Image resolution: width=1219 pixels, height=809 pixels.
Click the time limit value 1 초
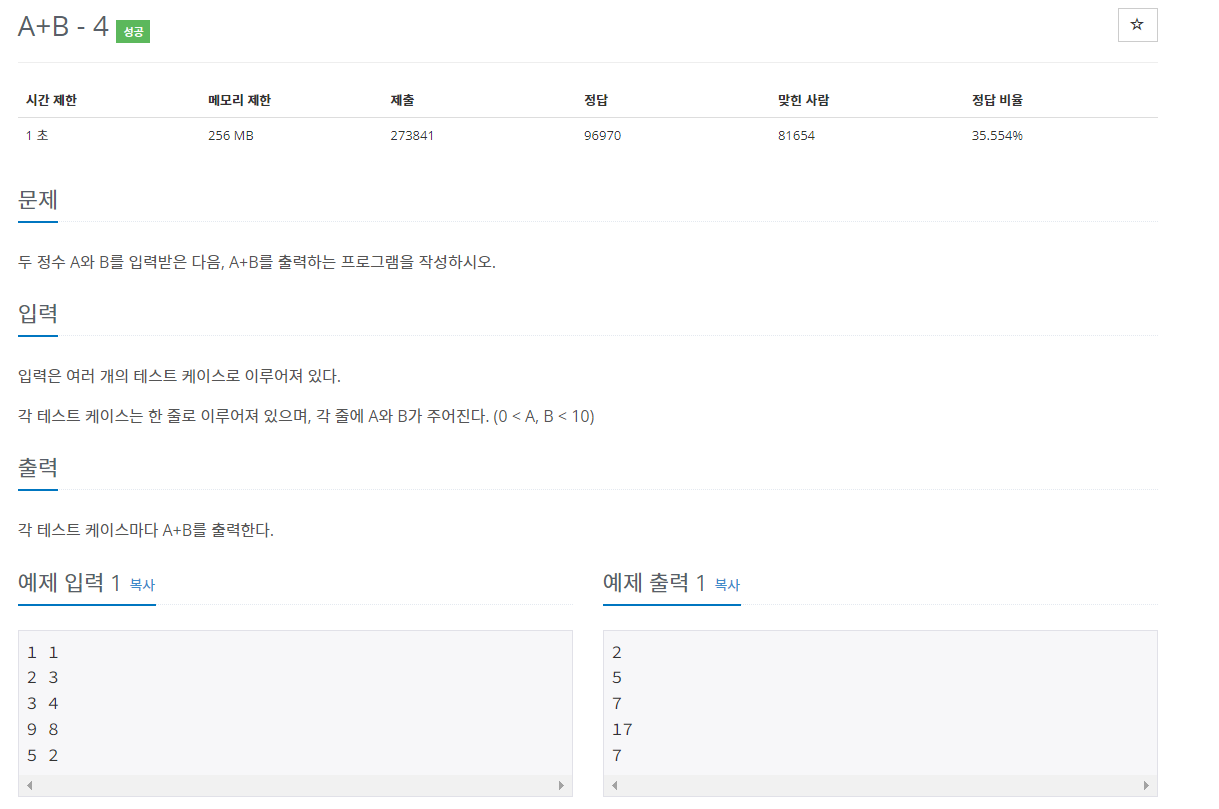(37, 135)
